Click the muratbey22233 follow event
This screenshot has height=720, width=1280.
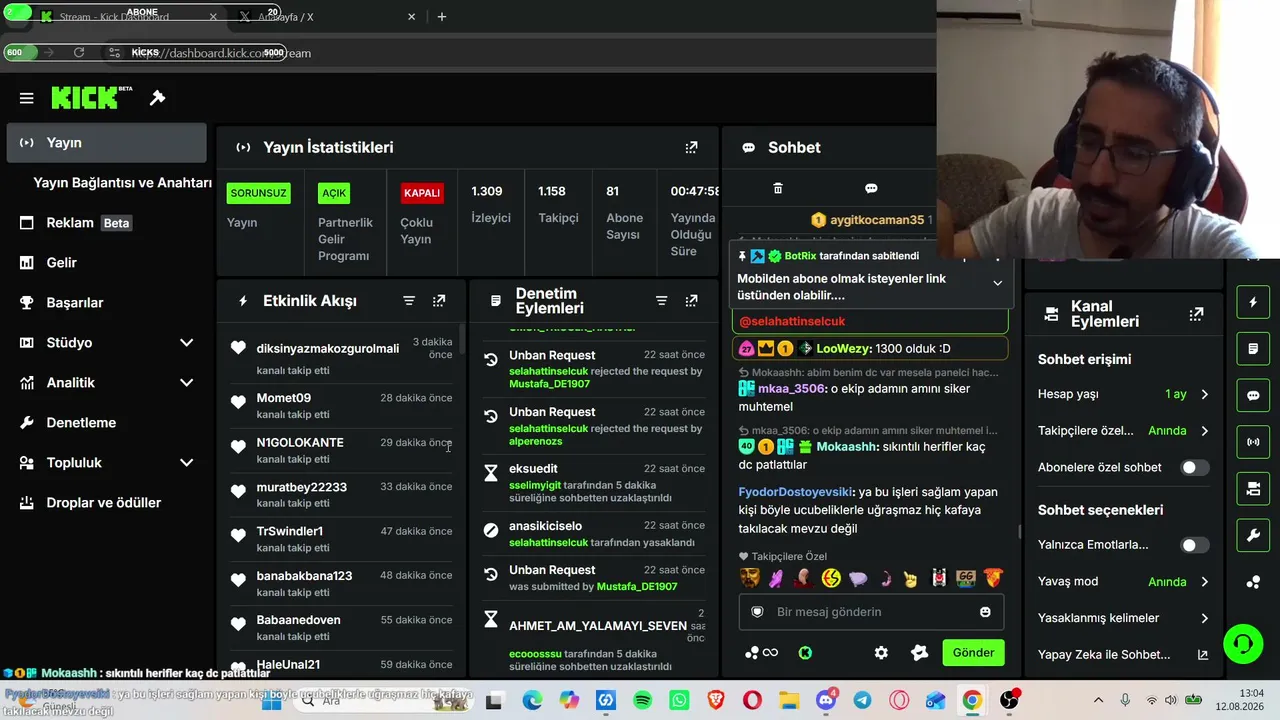[x=342, y=495]
